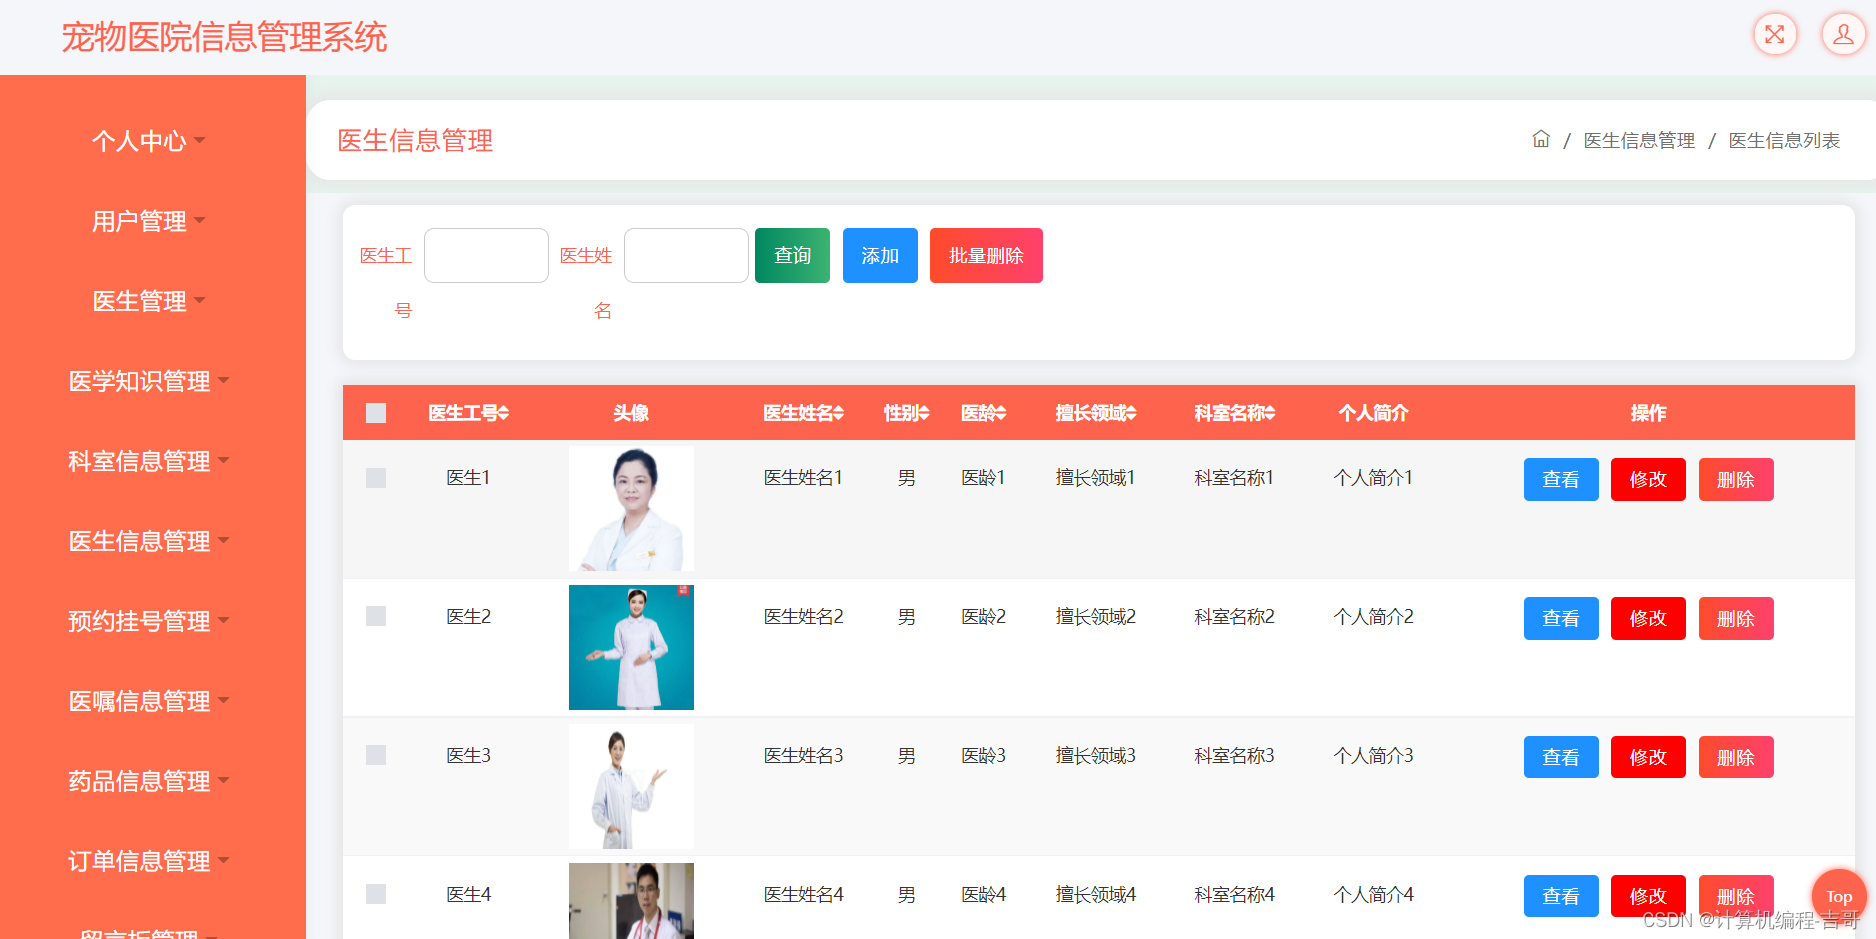1876x939 pixels.
Task: Click the 医龄1 cell
Action: [983, 478]
